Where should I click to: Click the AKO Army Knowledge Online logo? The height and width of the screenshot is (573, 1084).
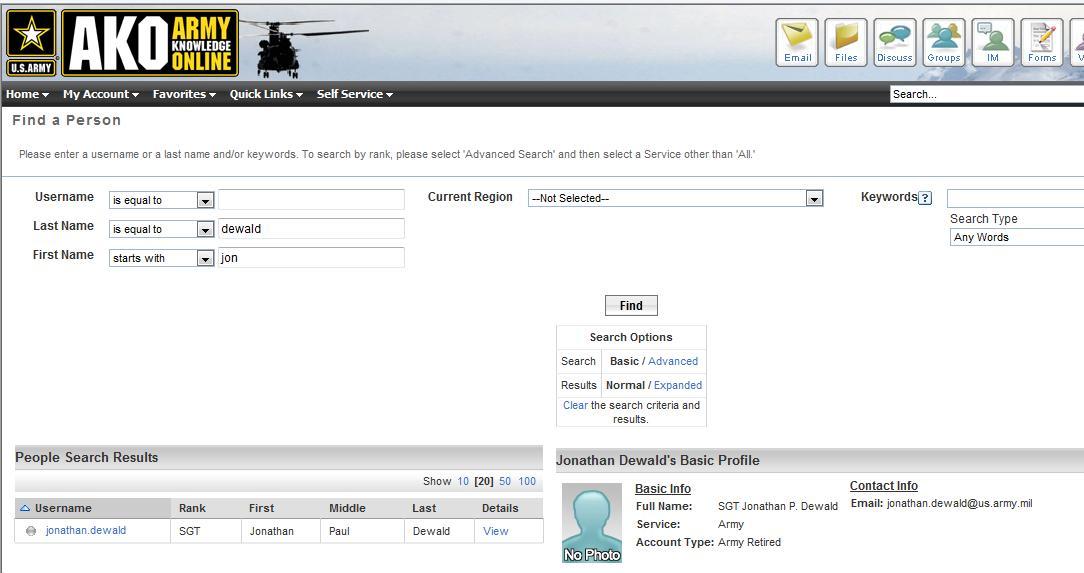[150, 43]
